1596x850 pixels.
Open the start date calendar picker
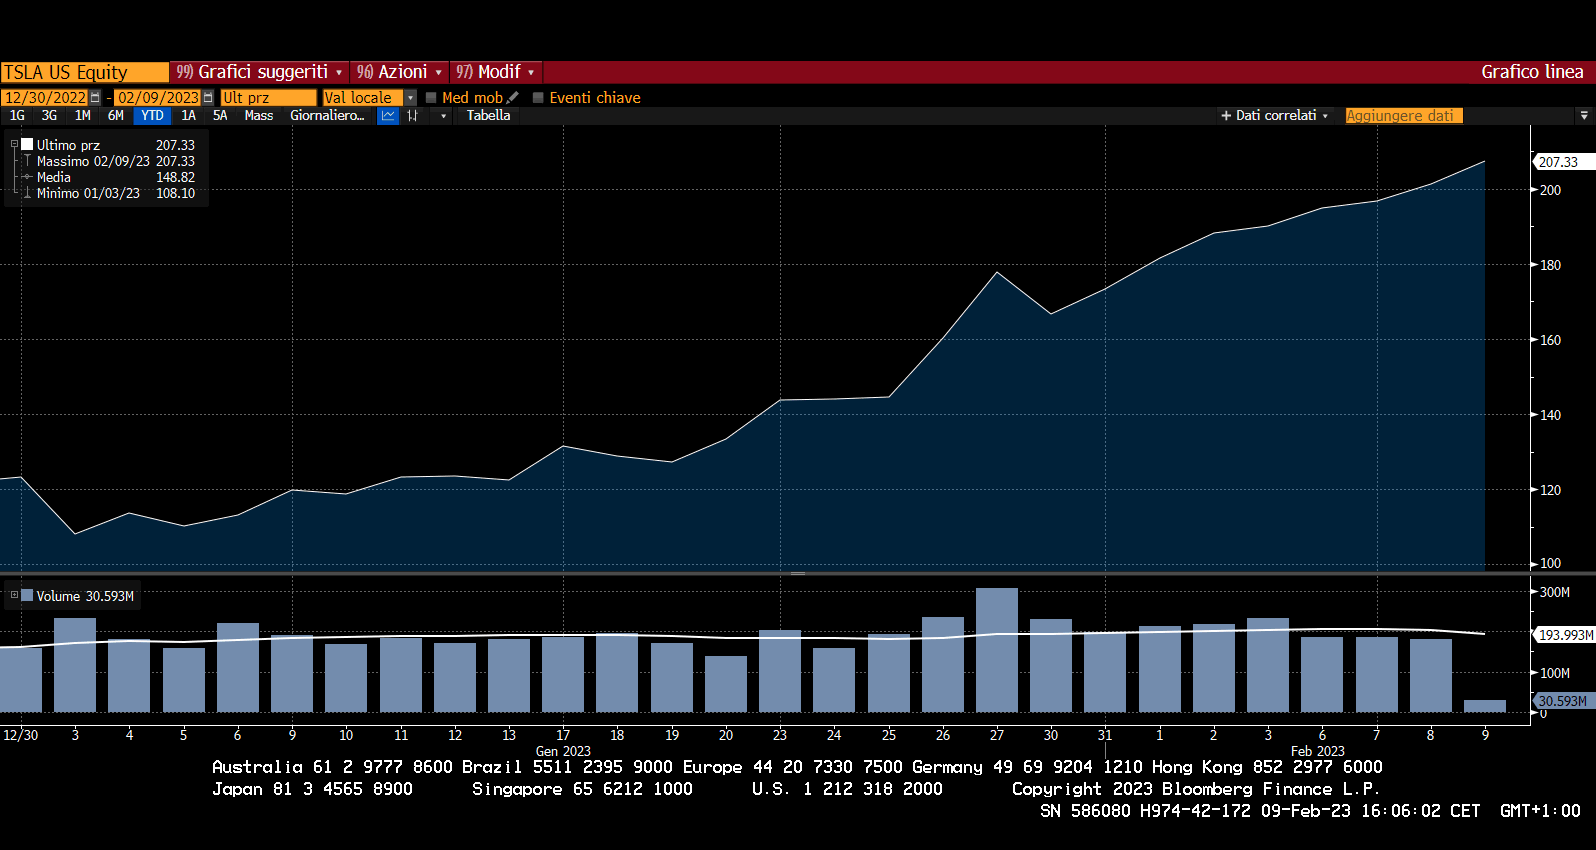95,97
